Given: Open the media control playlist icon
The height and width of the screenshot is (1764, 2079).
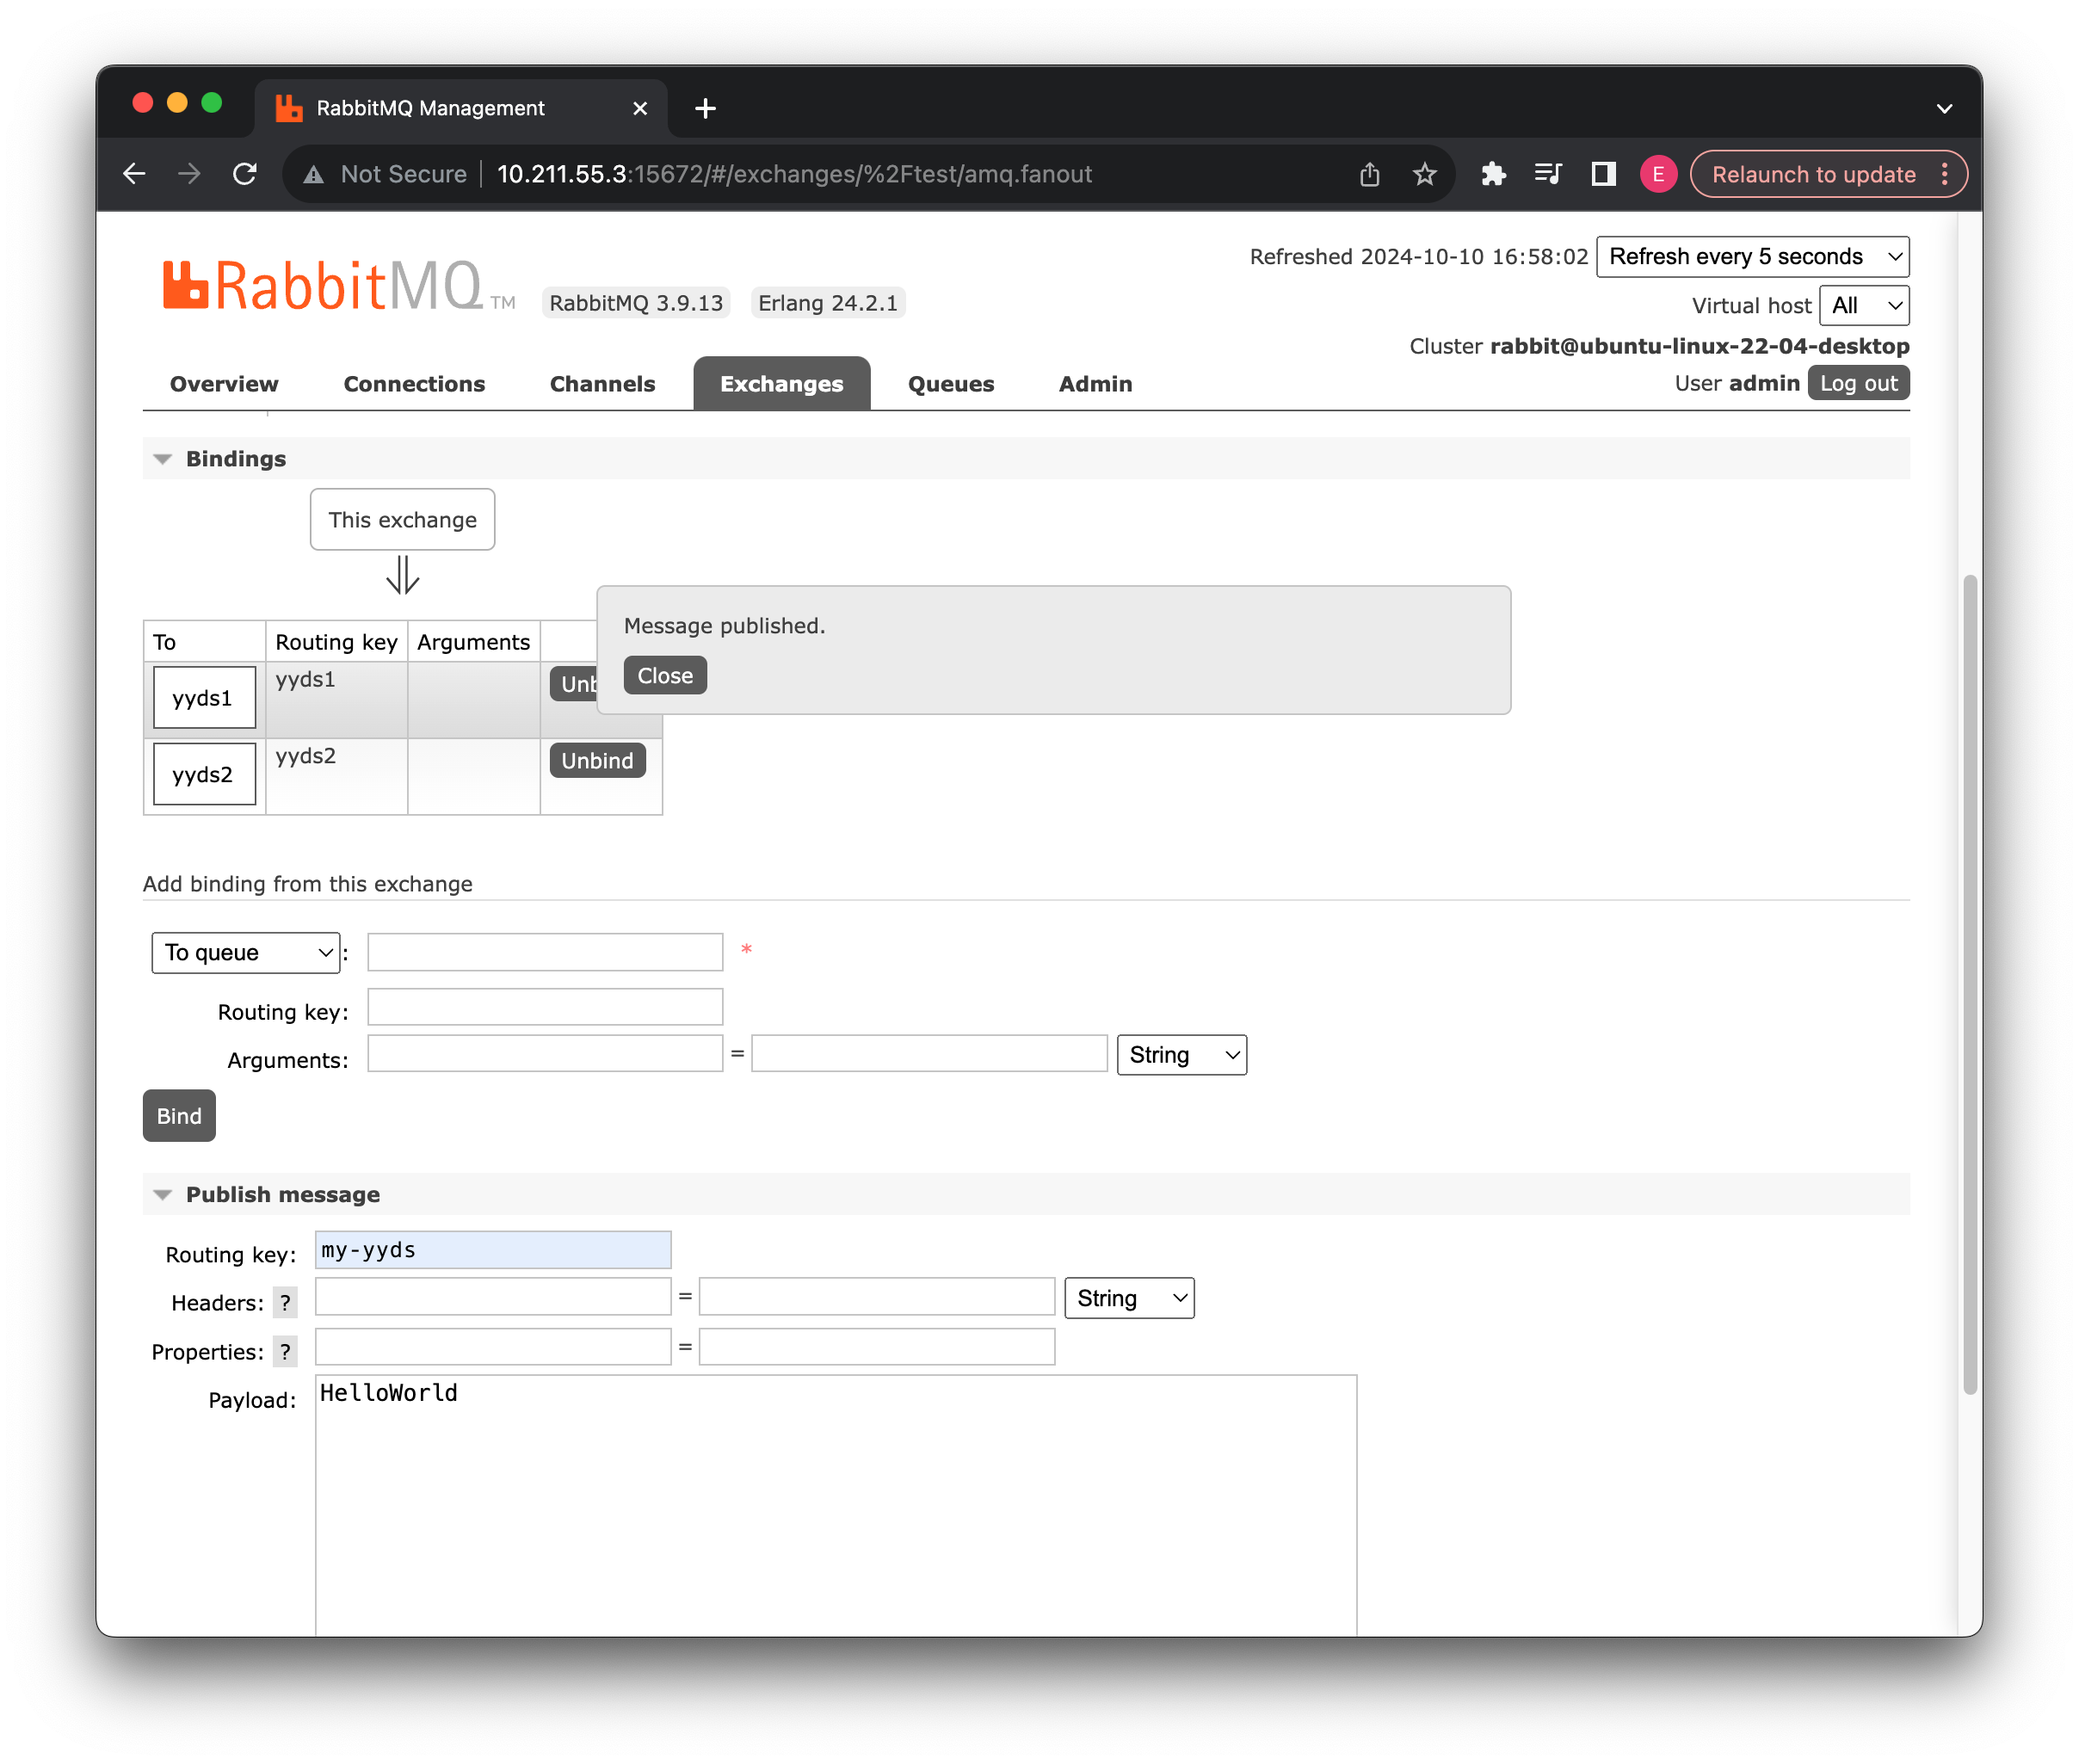Looking at the screenshot, I should point(1547,175).
